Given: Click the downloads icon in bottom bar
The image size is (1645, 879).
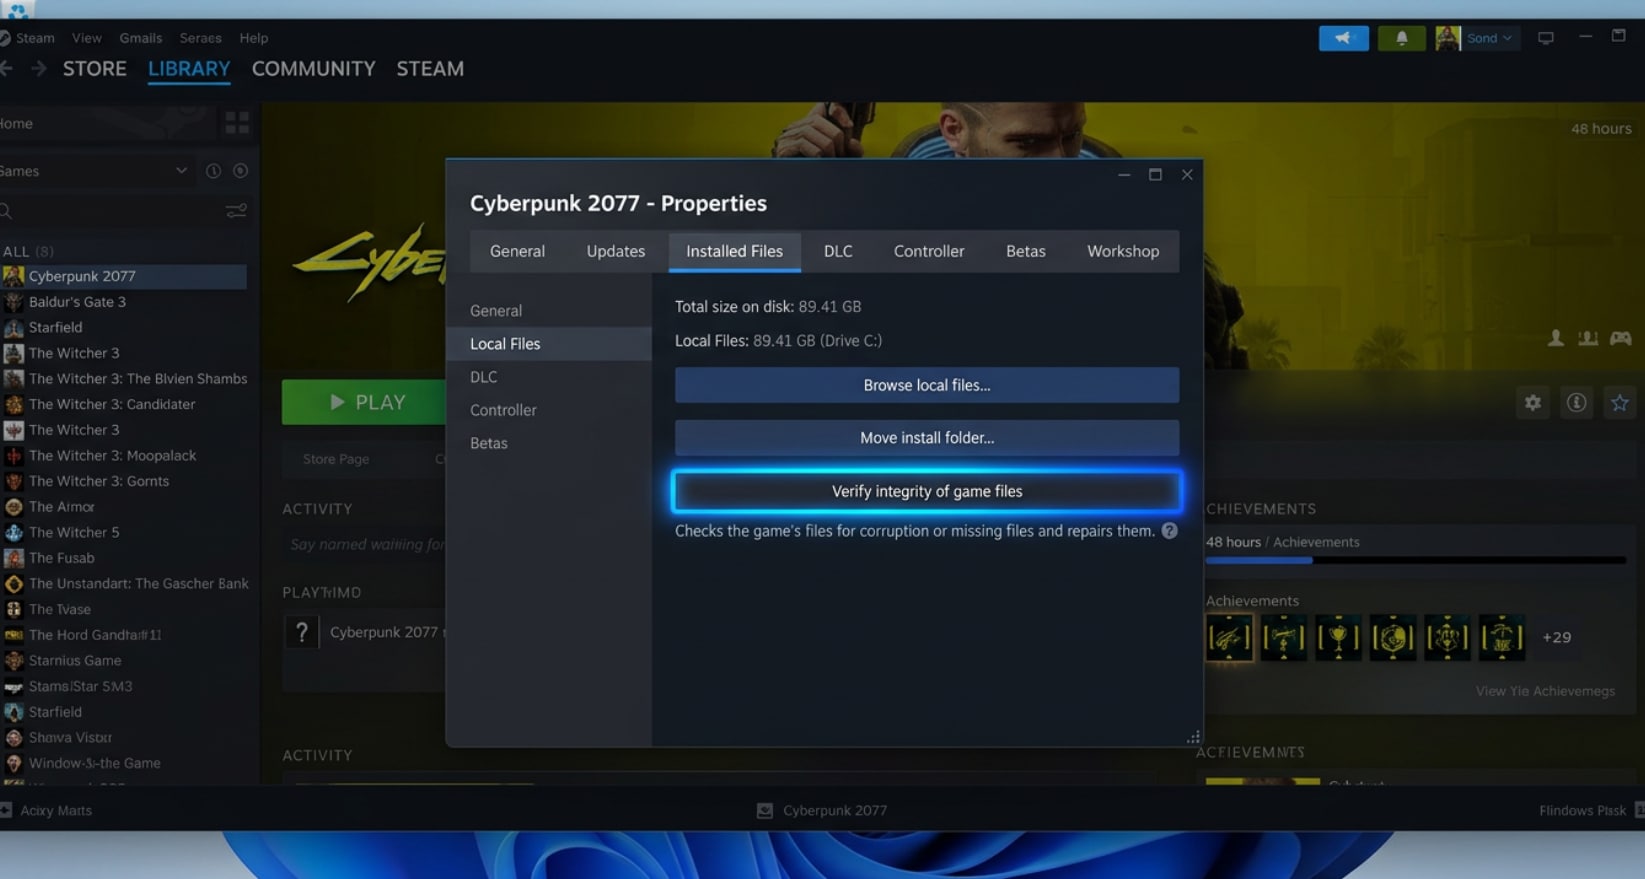Looking at the screenshot, I should 765,811.
